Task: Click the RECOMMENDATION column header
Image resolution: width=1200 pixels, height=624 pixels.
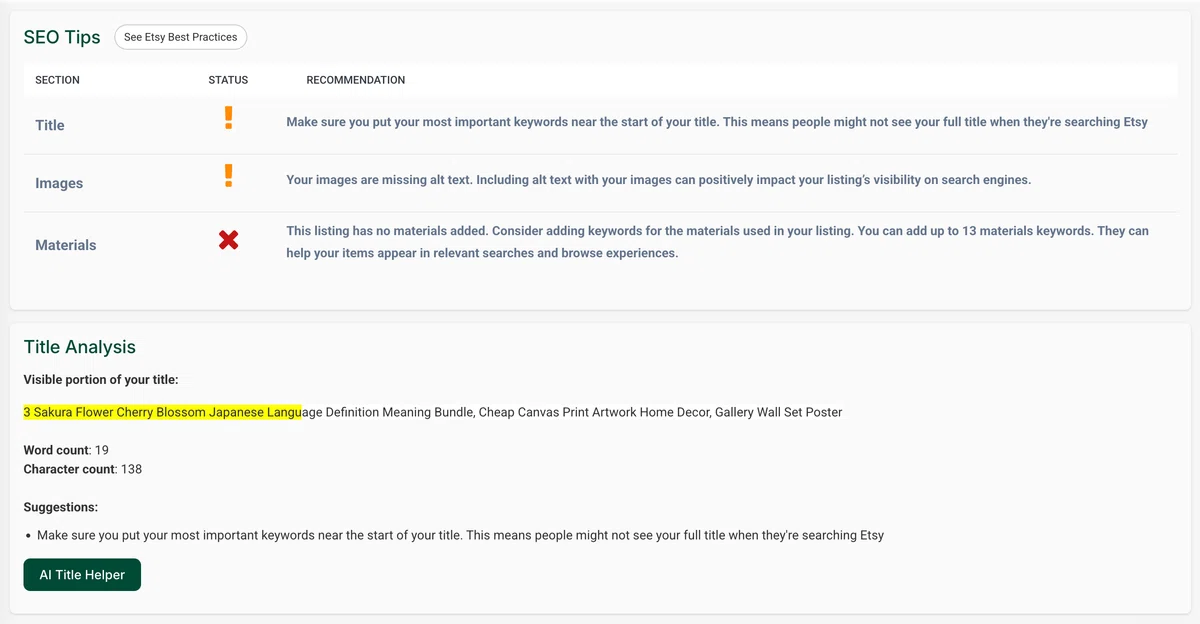Action: point(356,80)
